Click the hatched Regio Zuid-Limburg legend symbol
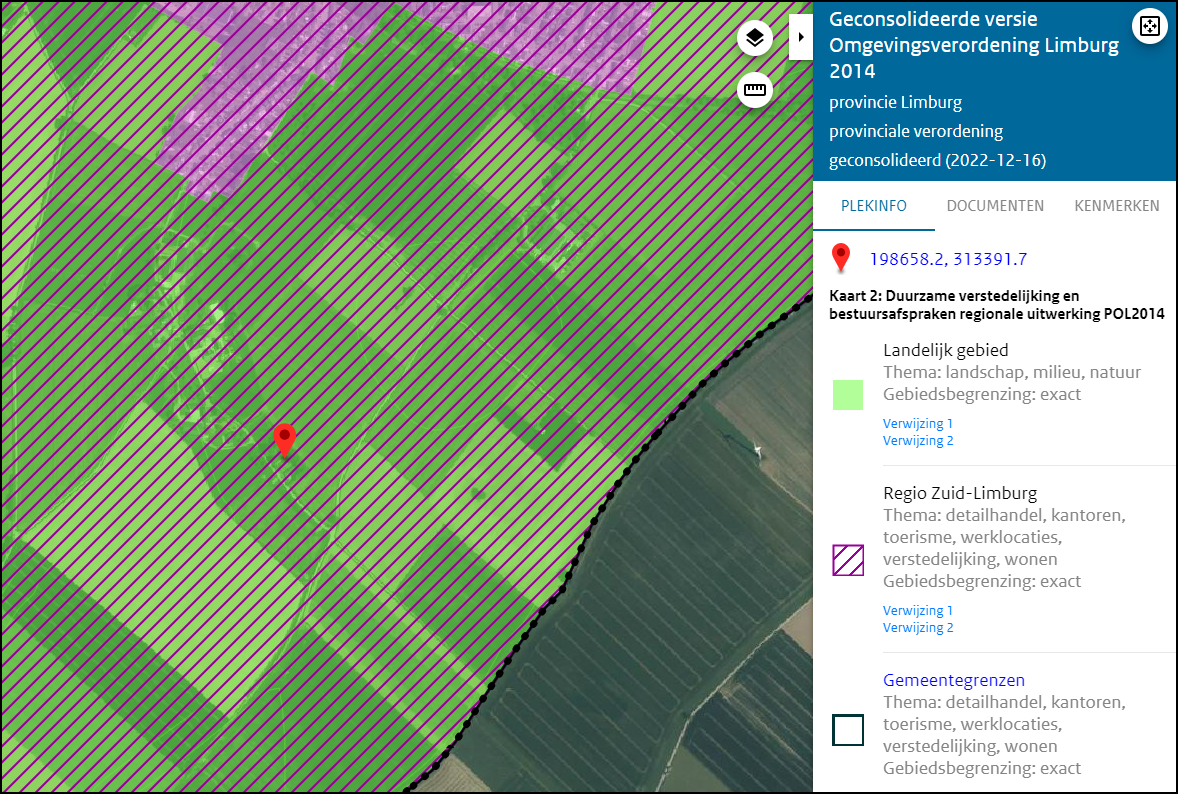 847,561
